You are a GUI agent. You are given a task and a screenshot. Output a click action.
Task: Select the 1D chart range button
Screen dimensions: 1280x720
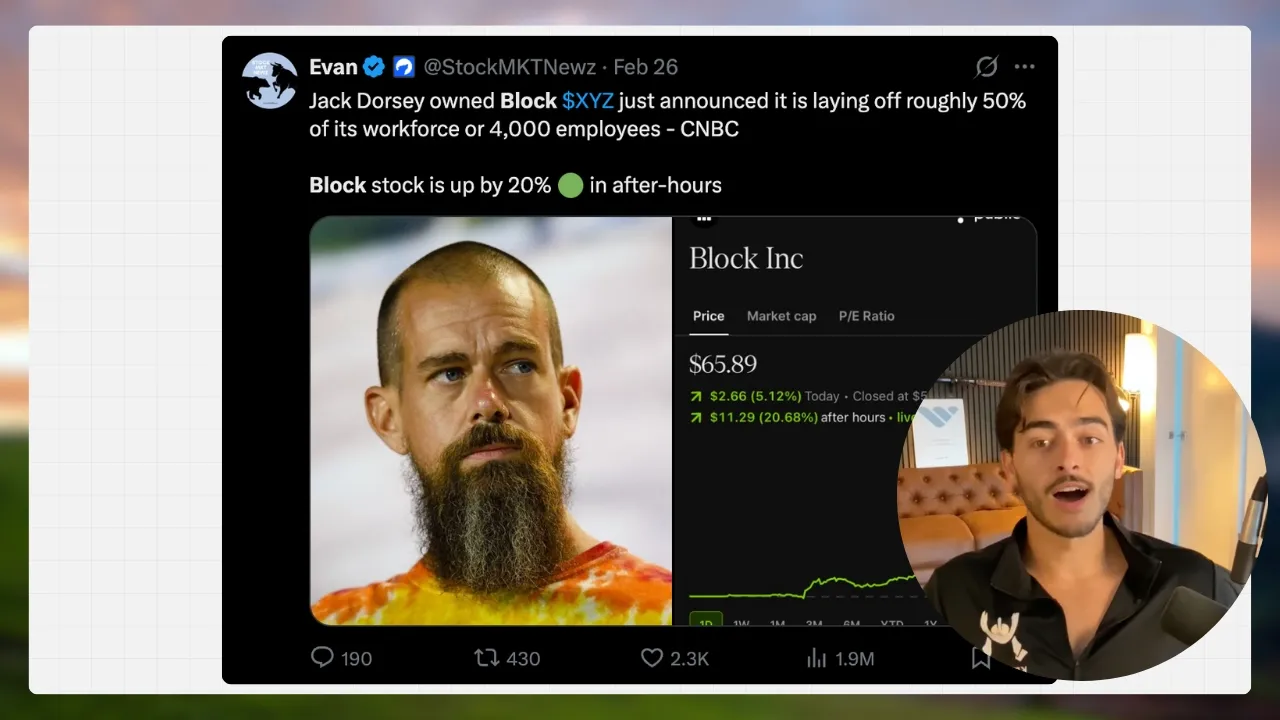706,621
